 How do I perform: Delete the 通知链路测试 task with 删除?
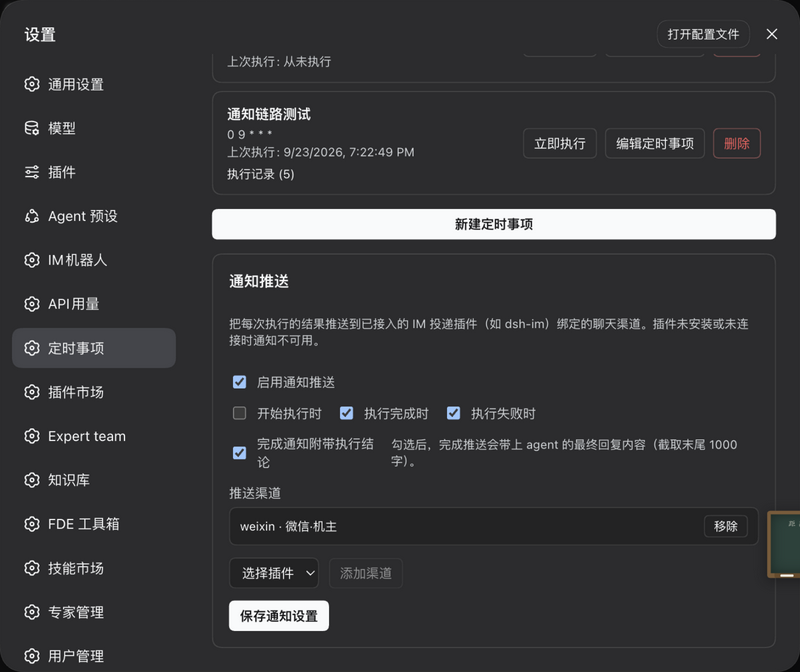tap(737, 143)
